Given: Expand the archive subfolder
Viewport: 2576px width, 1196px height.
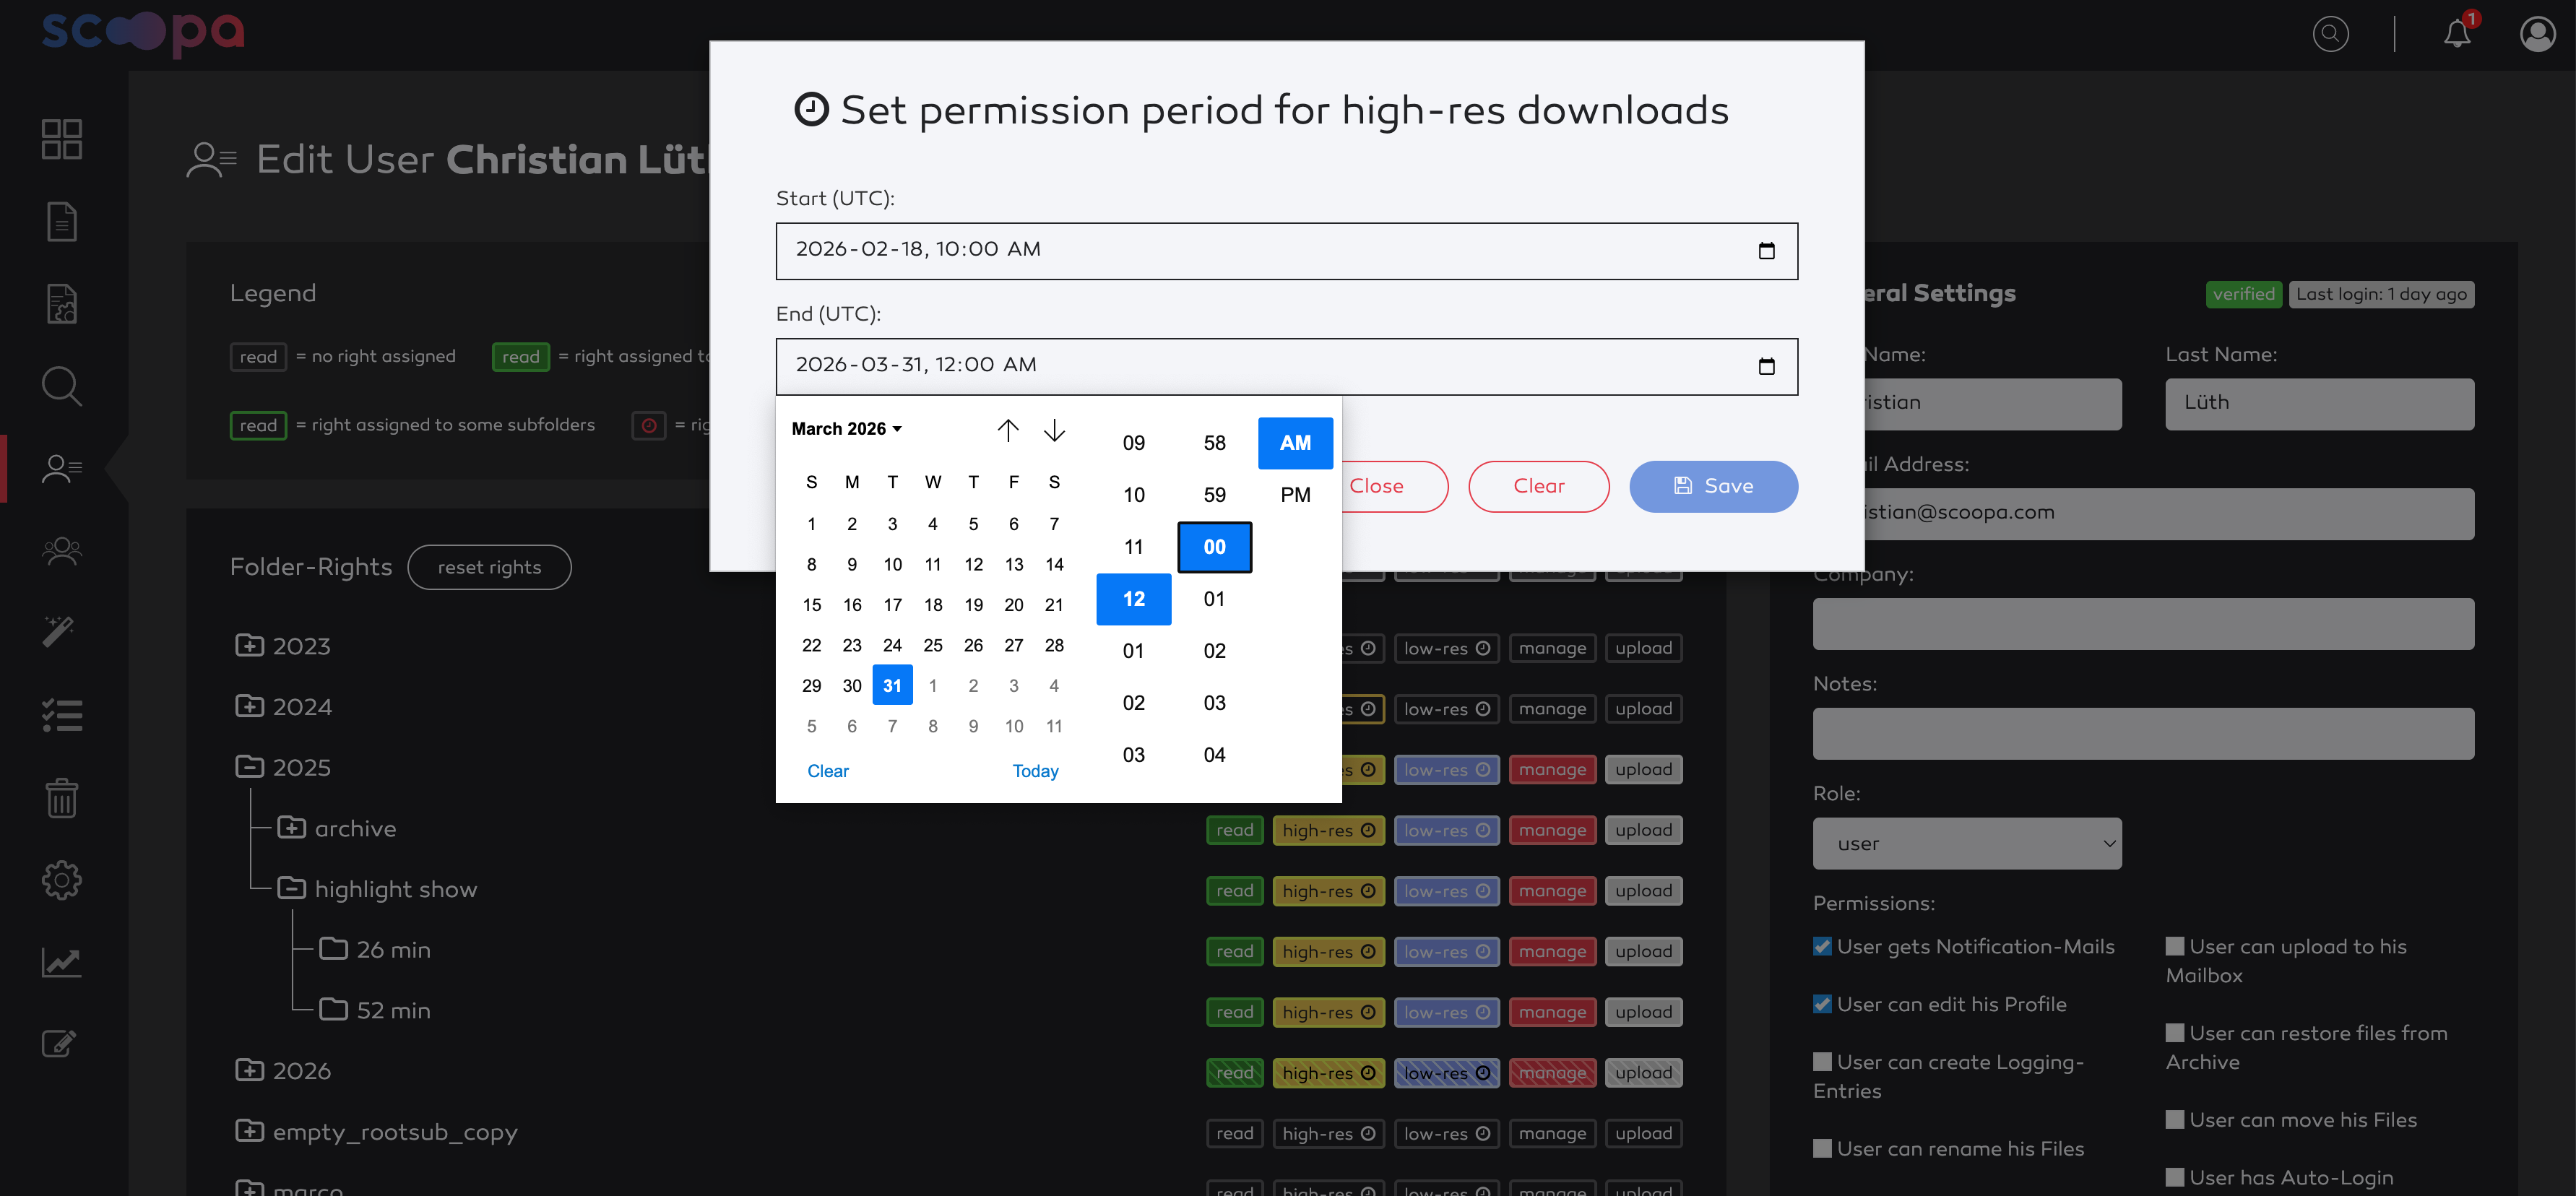Looking at the screenshot, I should coord(291,828).
